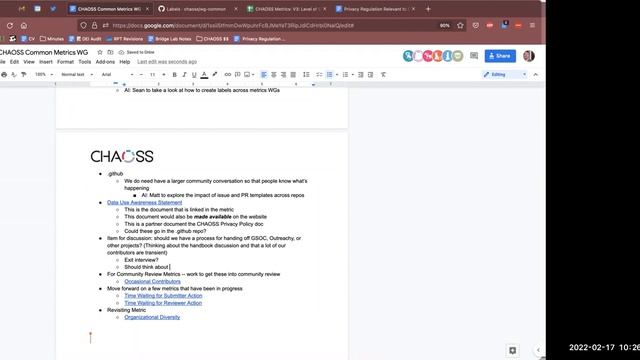Image resolution: width=640 pixels, height=360 pixels.
Task: Check the Saved to Drive status
Action: [x=136, y=52]
